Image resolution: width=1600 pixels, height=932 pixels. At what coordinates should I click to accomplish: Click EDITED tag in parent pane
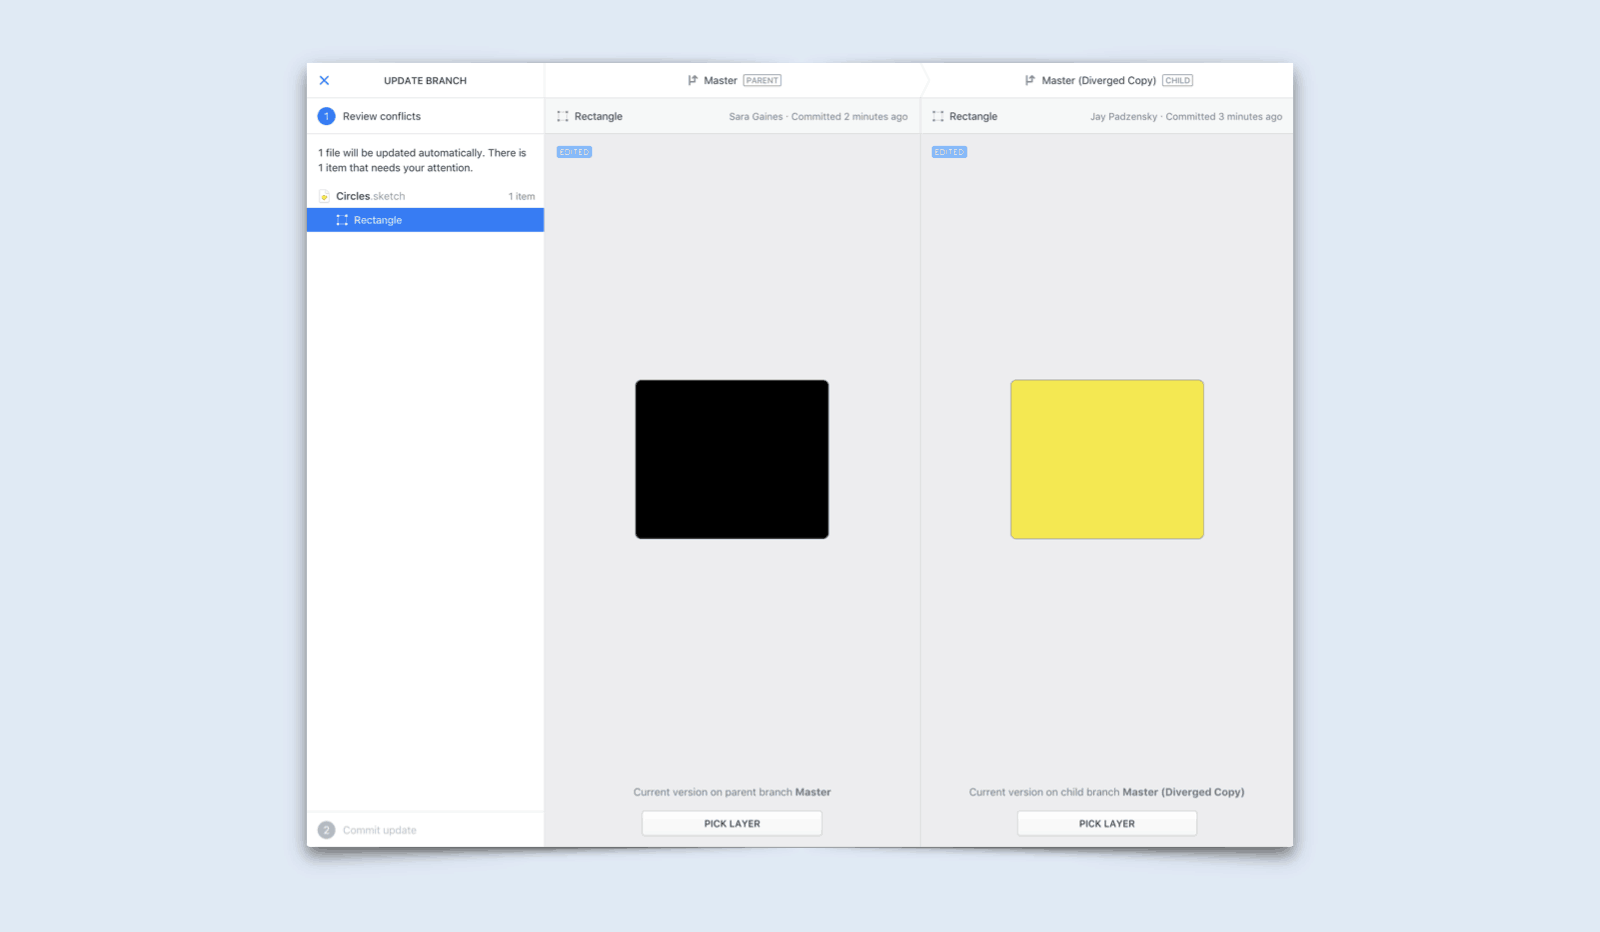click(574, 152)
